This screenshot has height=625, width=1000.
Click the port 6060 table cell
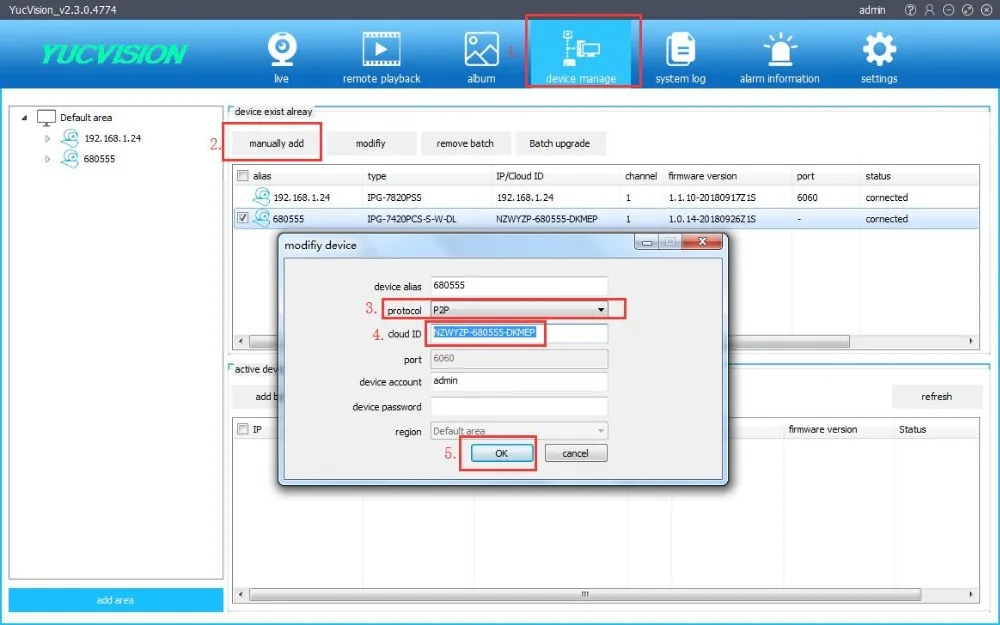tap(807, 198)
